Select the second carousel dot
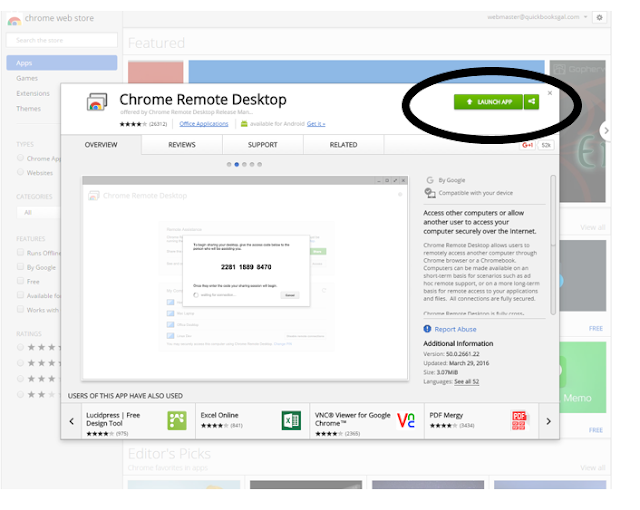The image size is (640, 510). point(237,164)
